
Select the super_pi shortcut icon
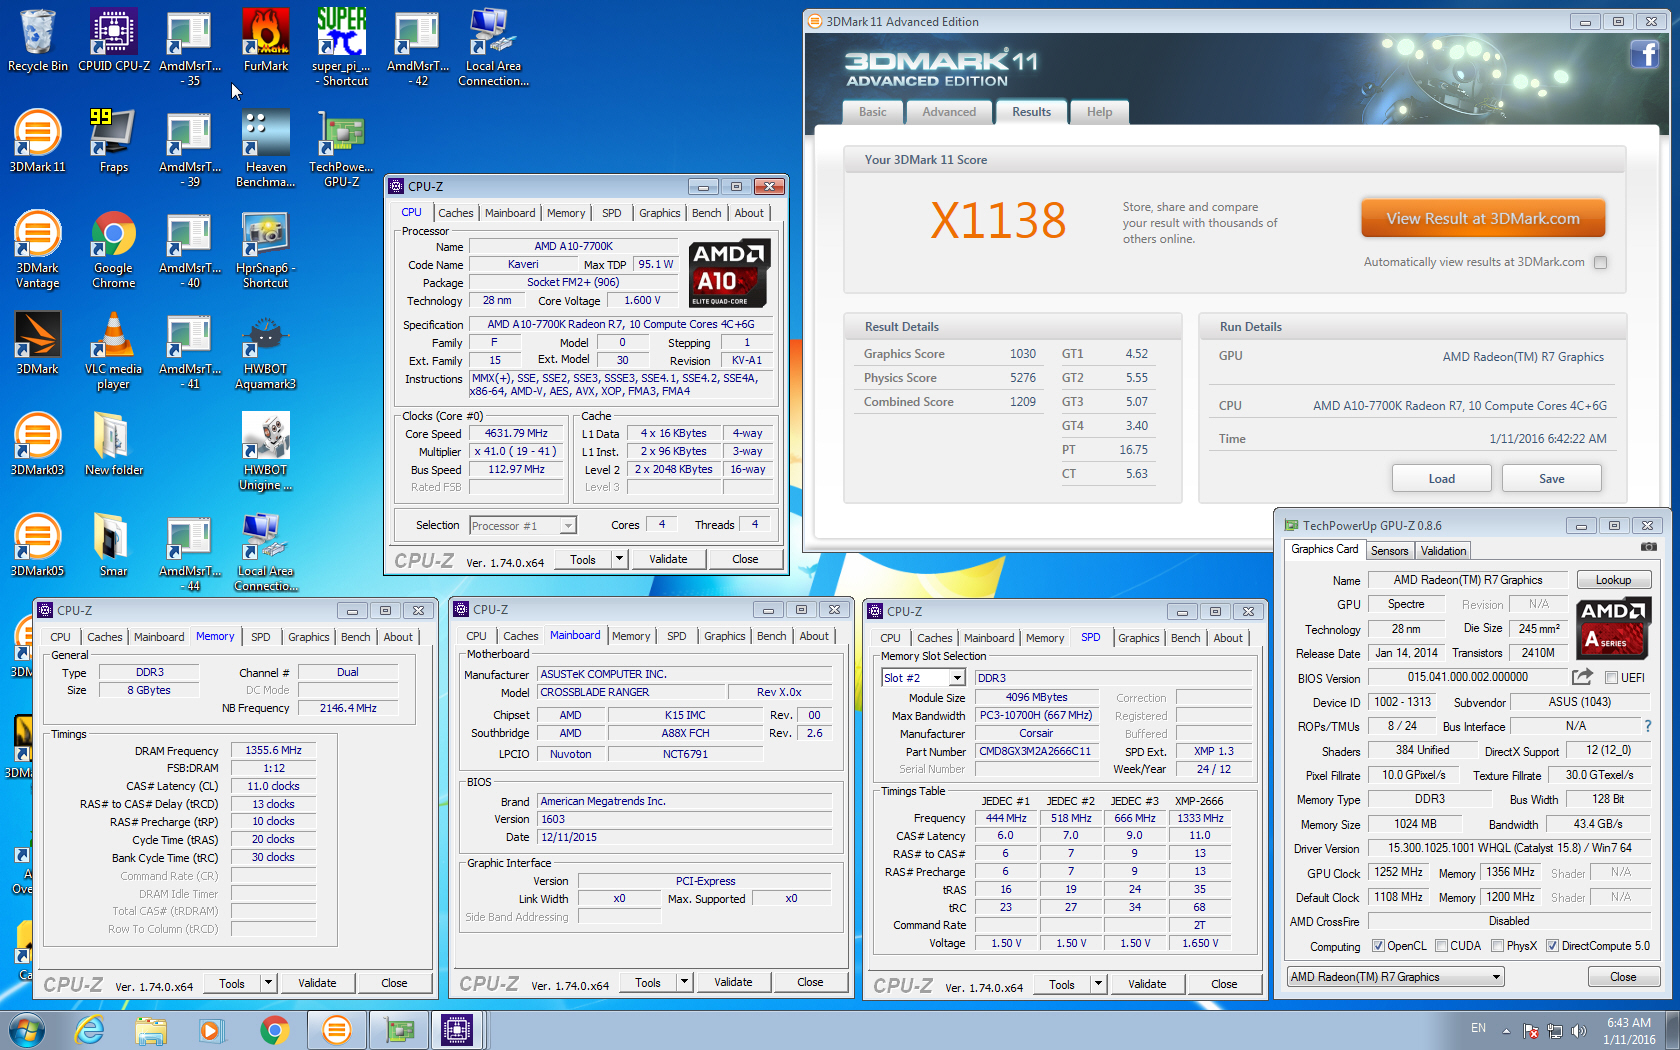tap(342, 47)
